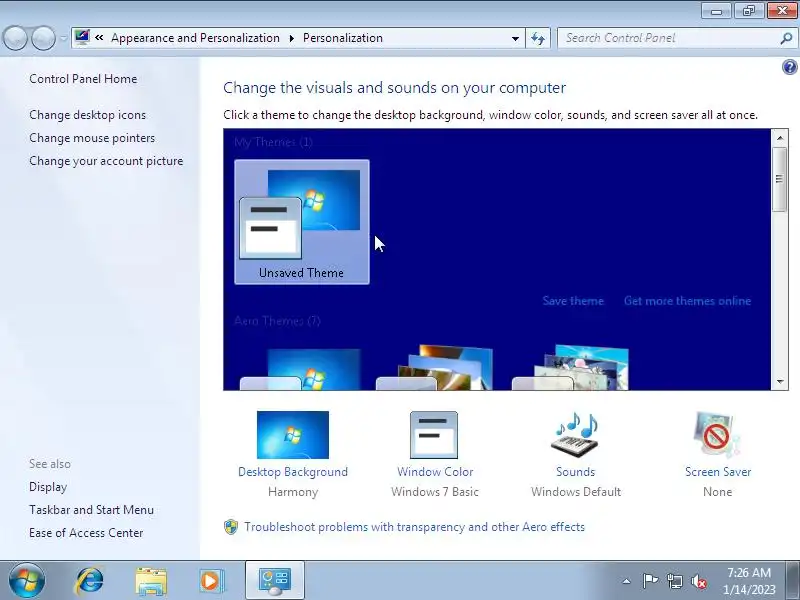Open the Windows Start orb
Image resolution: width=800 pixels, height=600 pixels.
click(x=27, y=580)
